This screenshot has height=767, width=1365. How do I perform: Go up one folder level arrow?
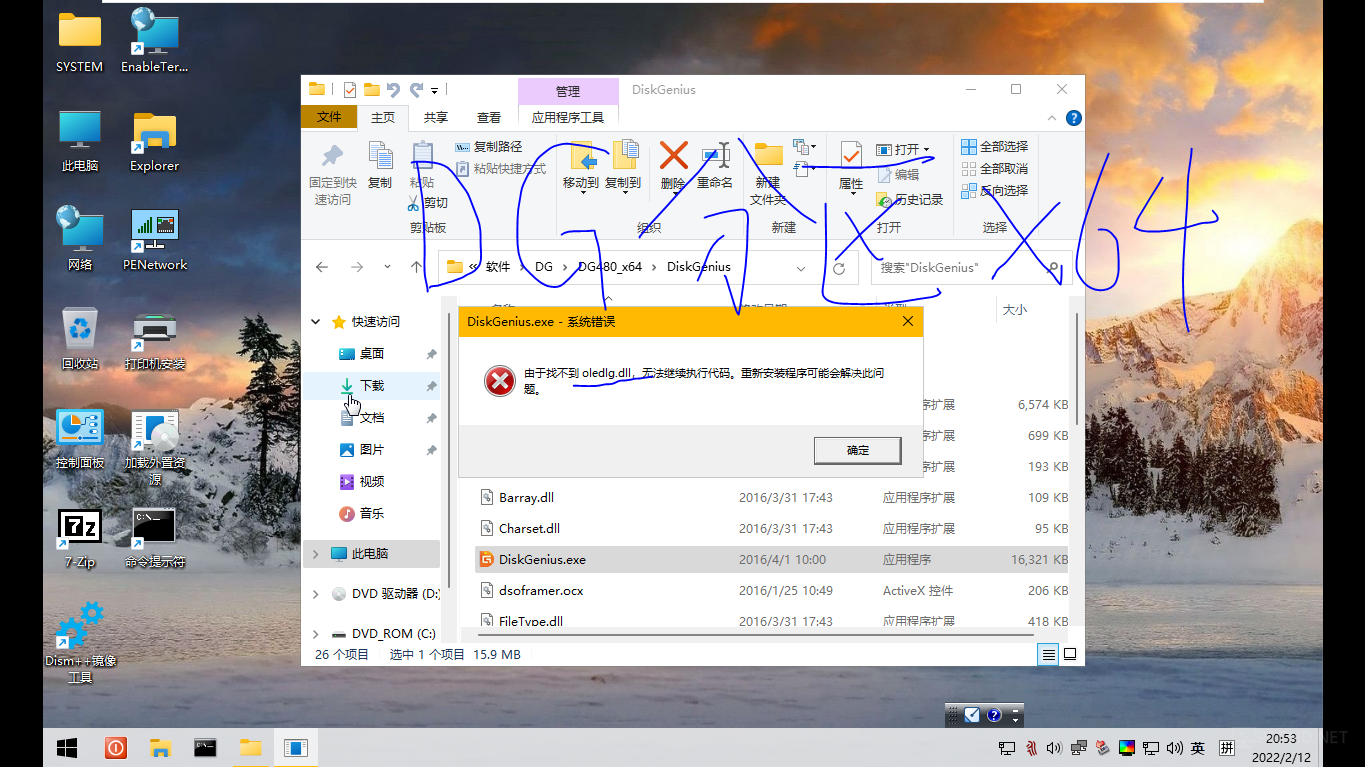[417, 267]
